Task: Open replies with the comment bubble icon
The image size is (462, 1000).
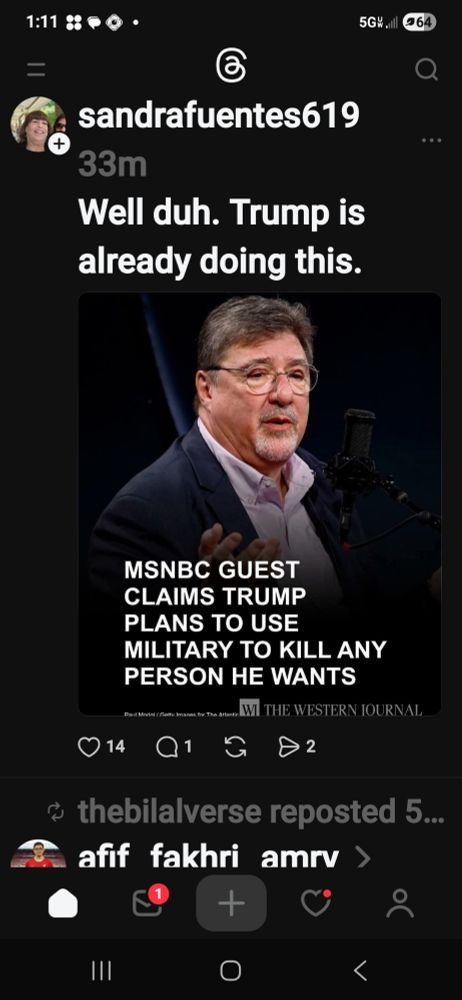Action: (x=167, y=747)
